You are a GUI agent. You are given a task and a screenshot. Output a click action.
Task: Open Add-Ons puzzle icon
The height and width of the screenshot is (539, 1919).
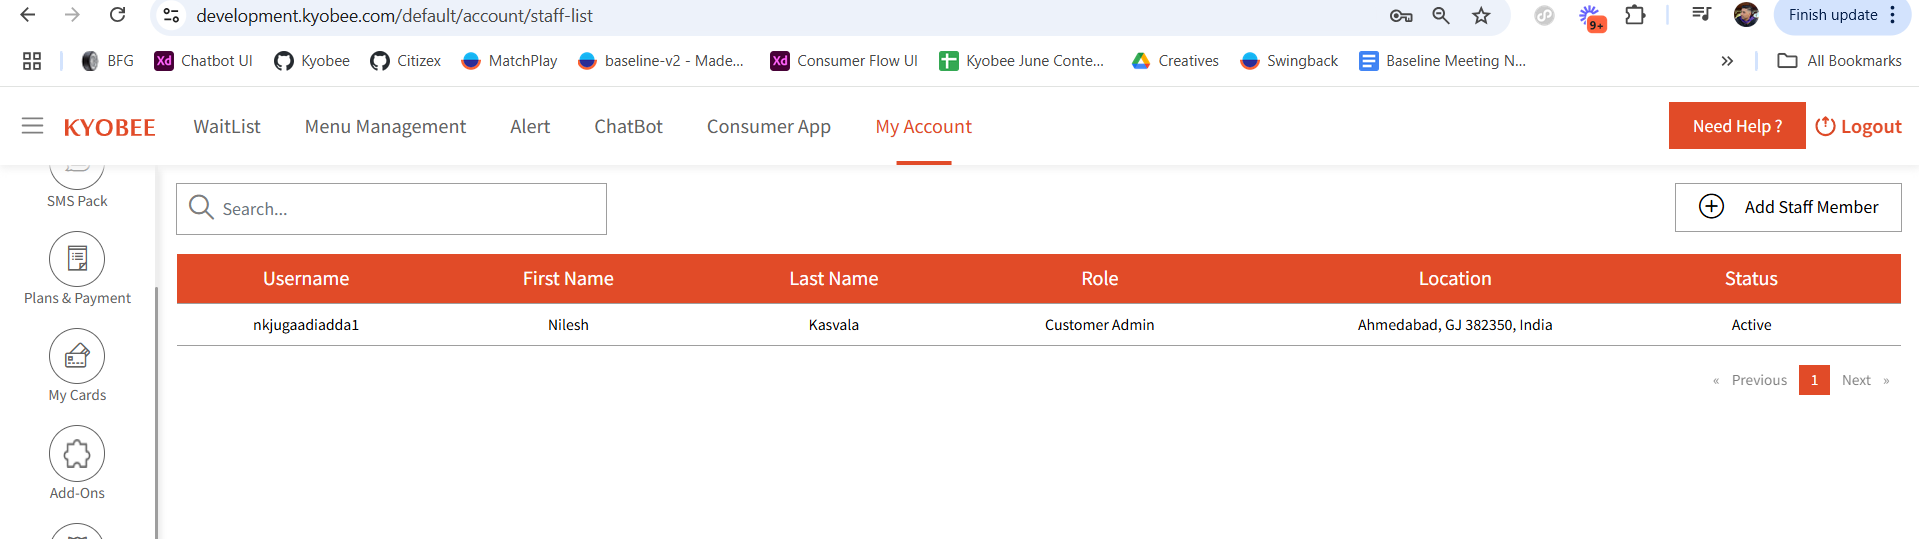[77, 454]
